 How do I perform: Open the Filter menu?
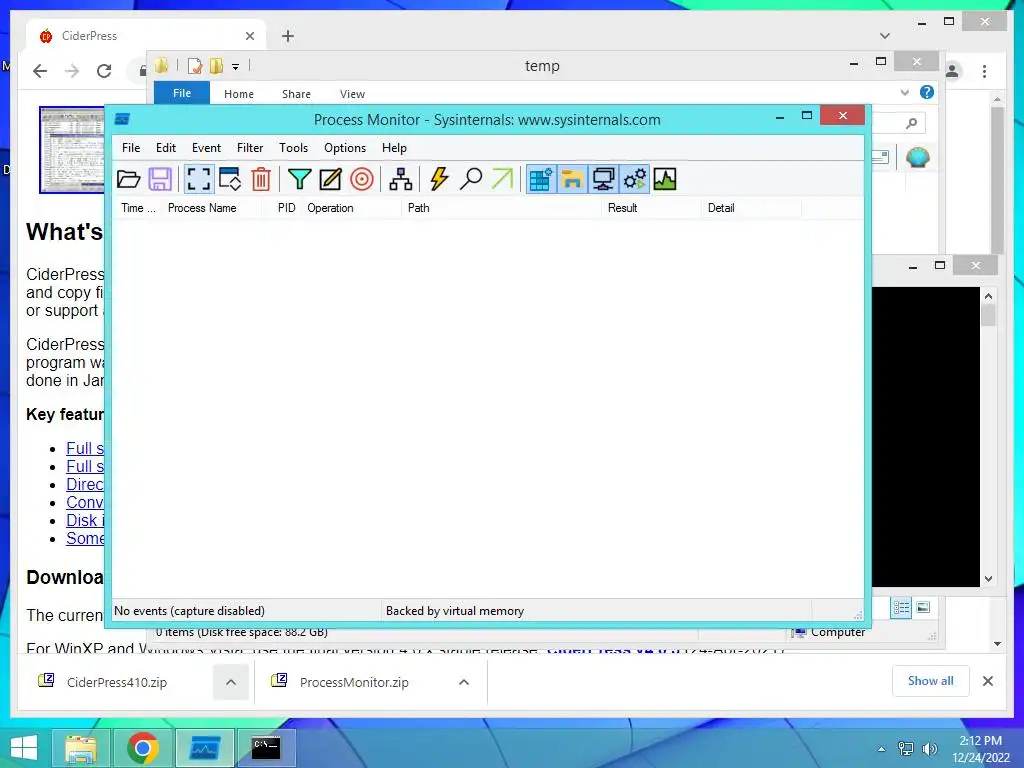250,148
